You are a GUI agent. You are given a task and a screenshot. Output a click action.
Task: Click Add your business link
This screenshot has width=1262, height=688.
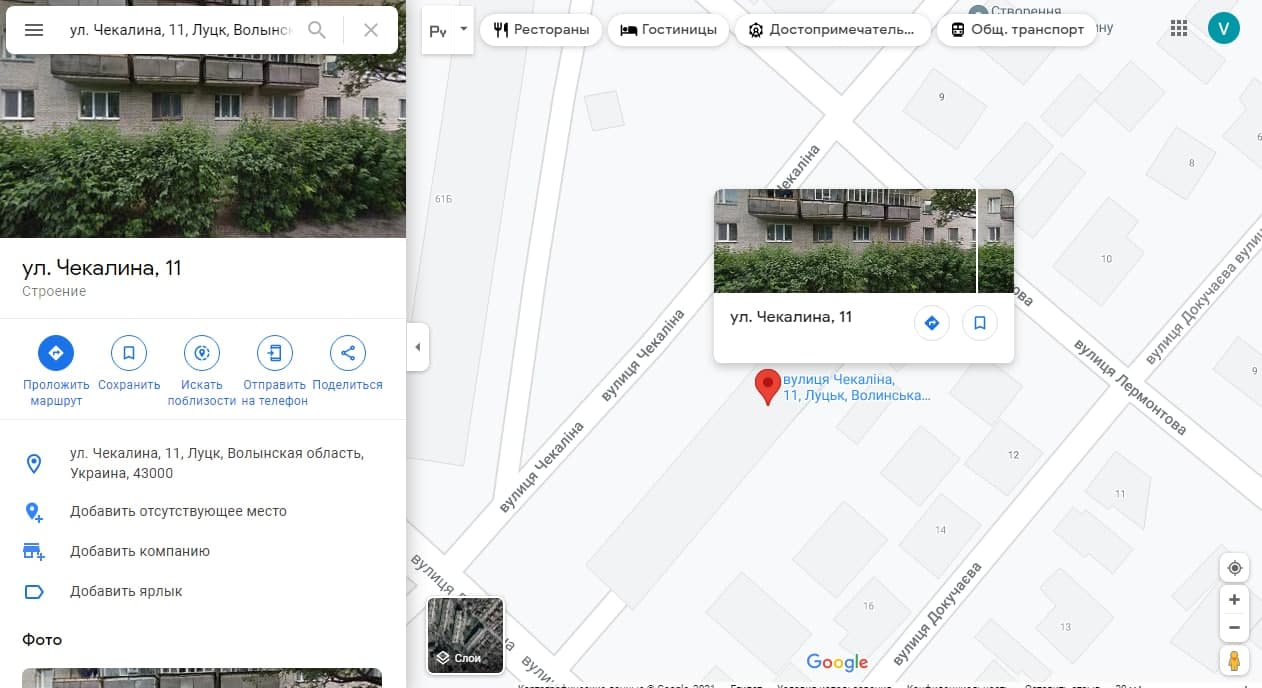(x=140, y=551)
